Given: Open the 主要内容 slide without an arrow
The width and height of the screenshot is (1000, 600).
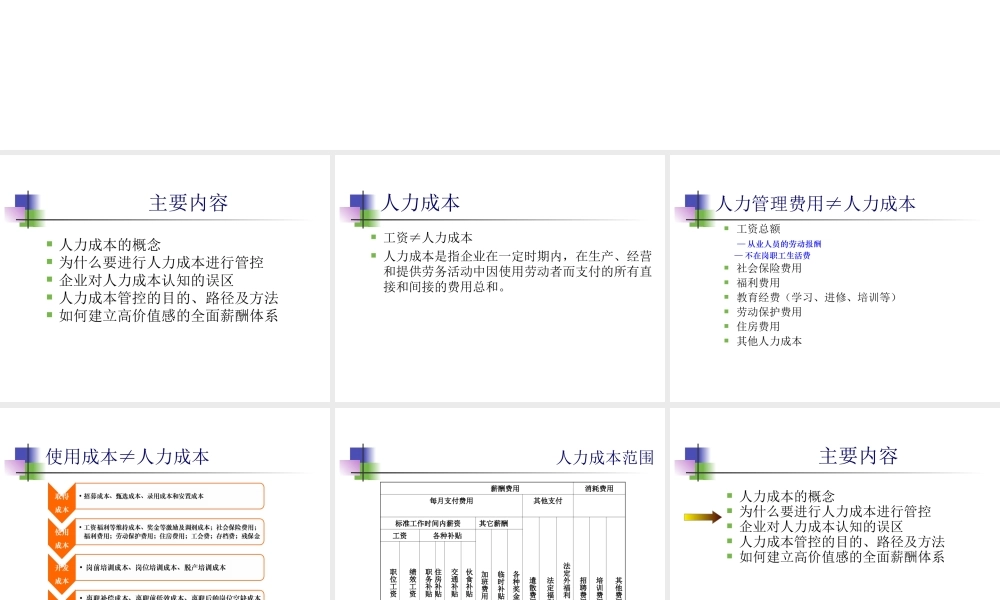Looking at the screenshot, I should pos(165,279).
